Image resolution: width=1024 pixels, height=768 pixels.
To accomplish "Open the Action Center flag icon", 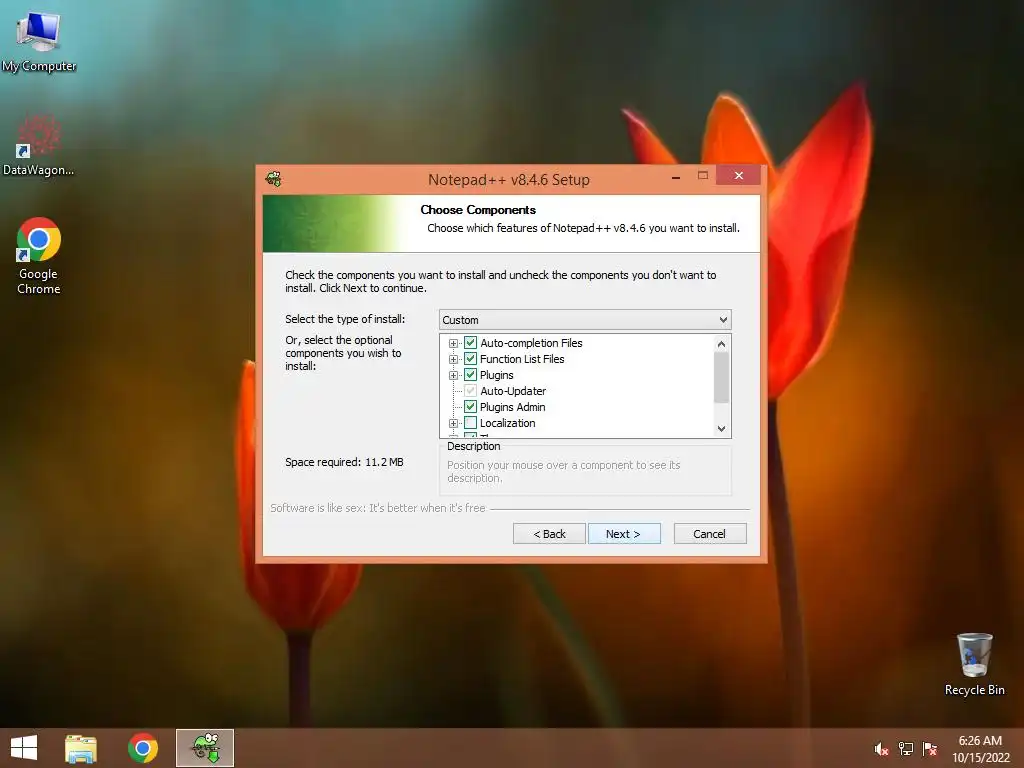I will pyautogui.click(x=930, y=749).
